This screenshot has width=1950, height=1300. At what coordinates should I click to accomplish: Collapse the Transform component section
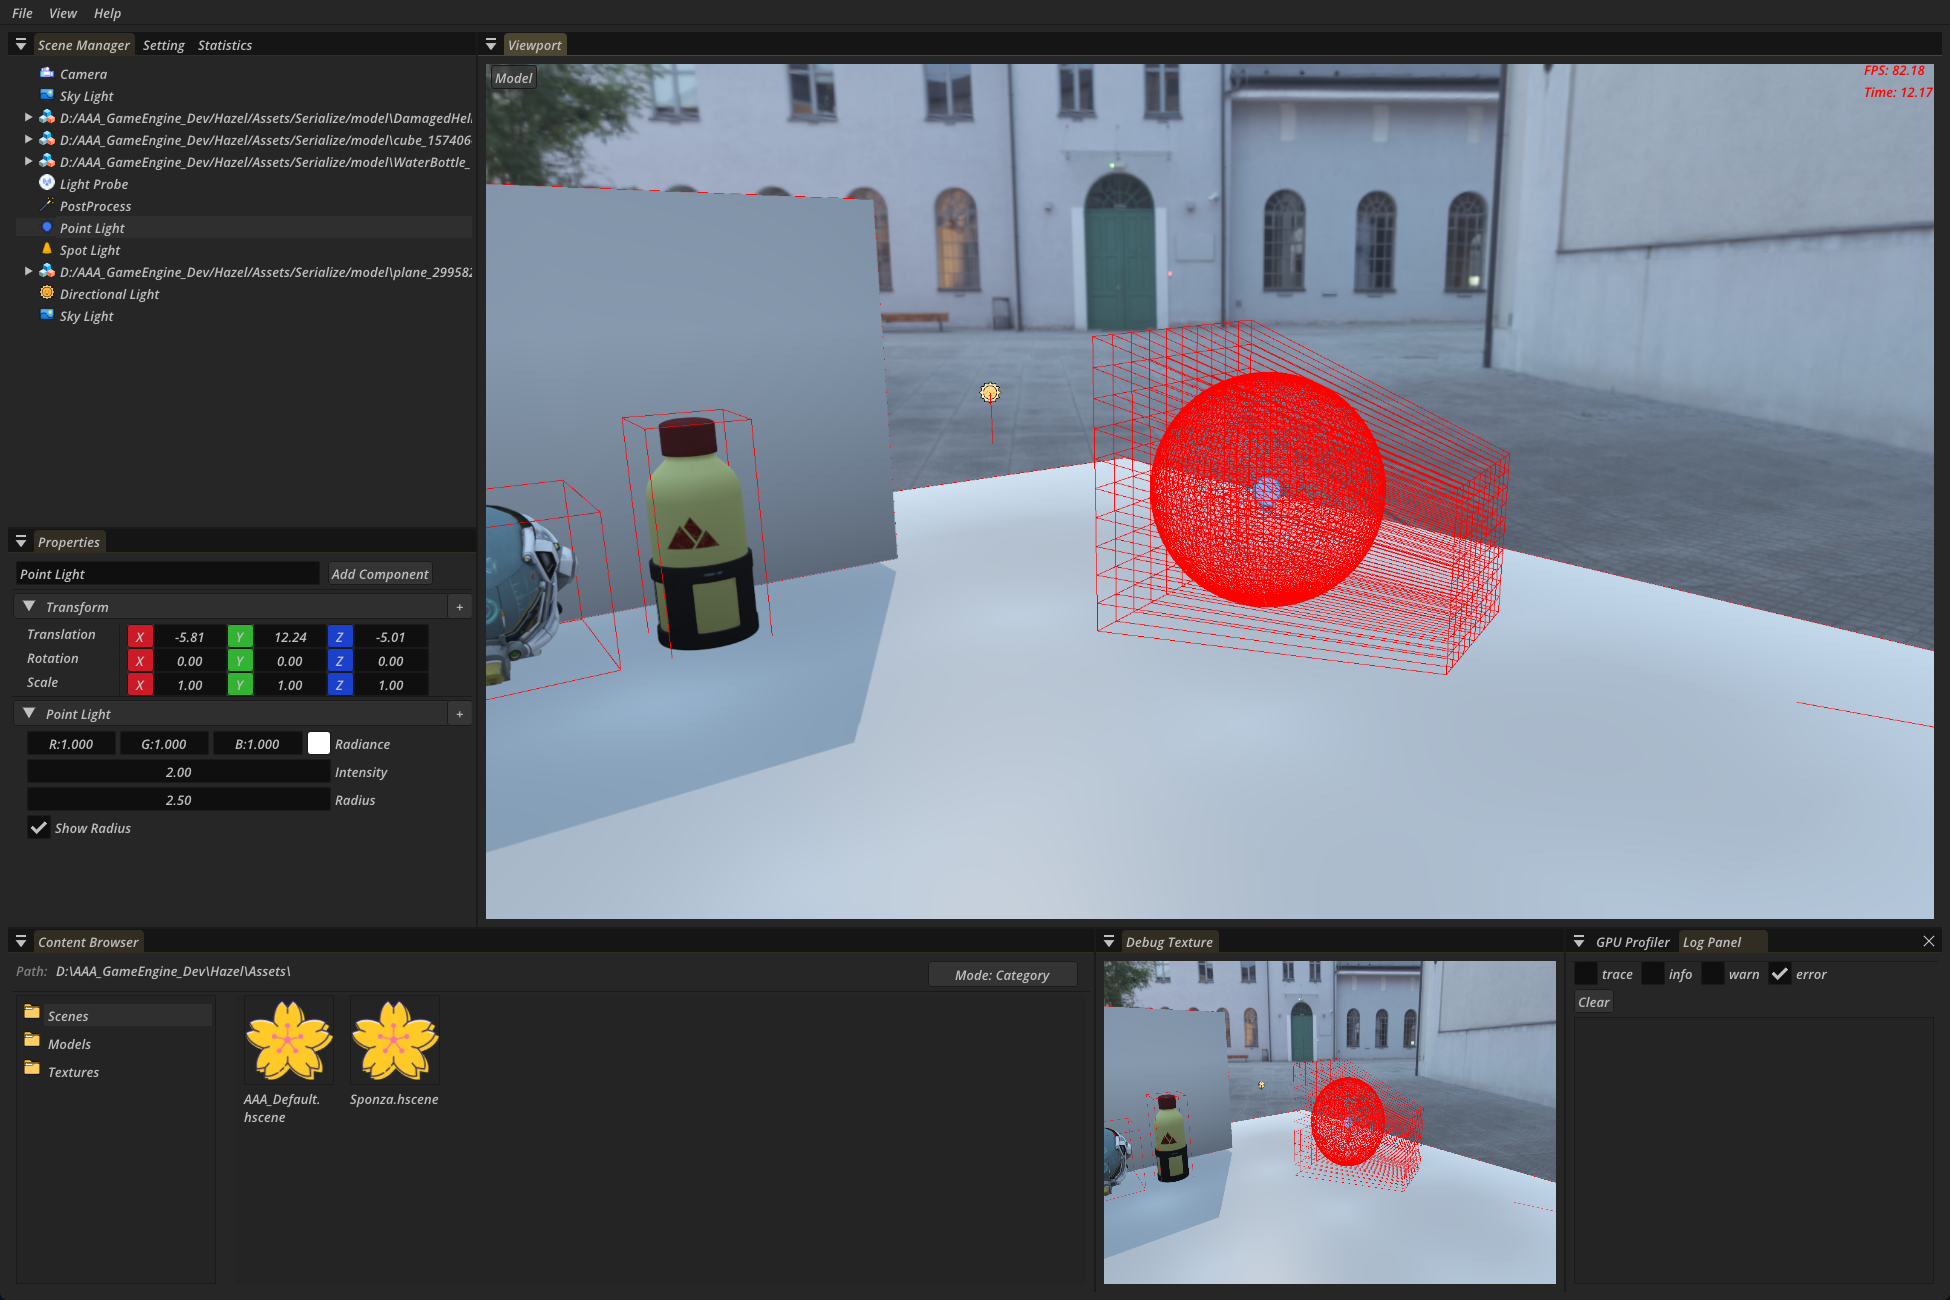29,607
